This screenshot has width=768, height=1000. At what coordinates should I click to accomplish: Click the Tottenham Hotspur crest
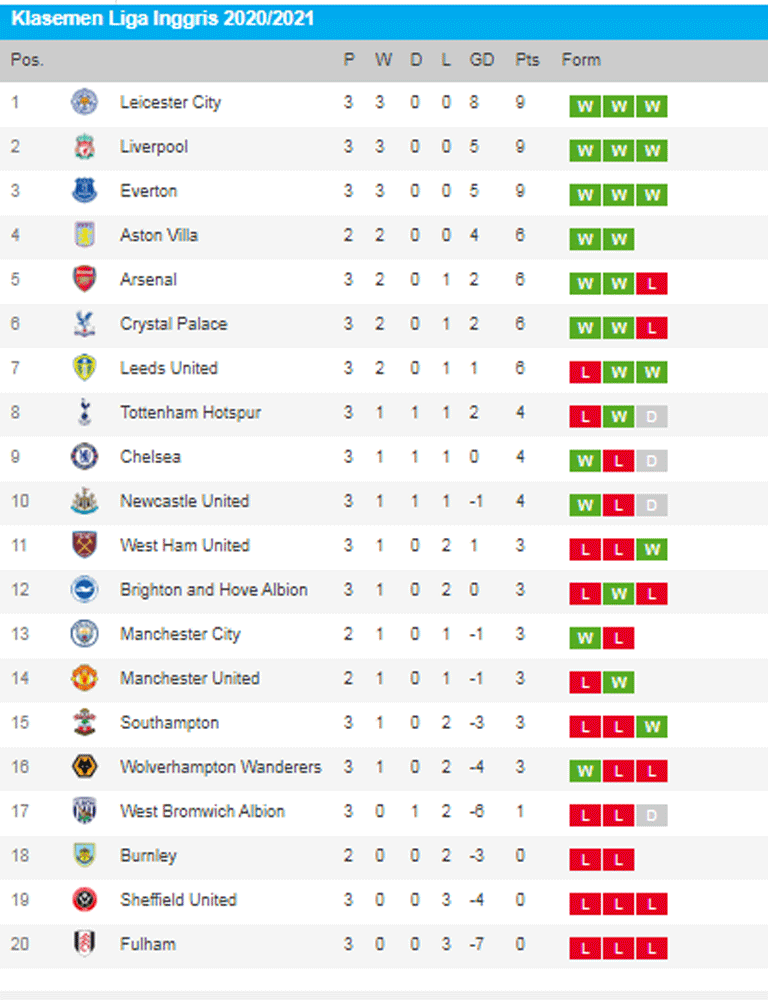(x=84, y=413)
